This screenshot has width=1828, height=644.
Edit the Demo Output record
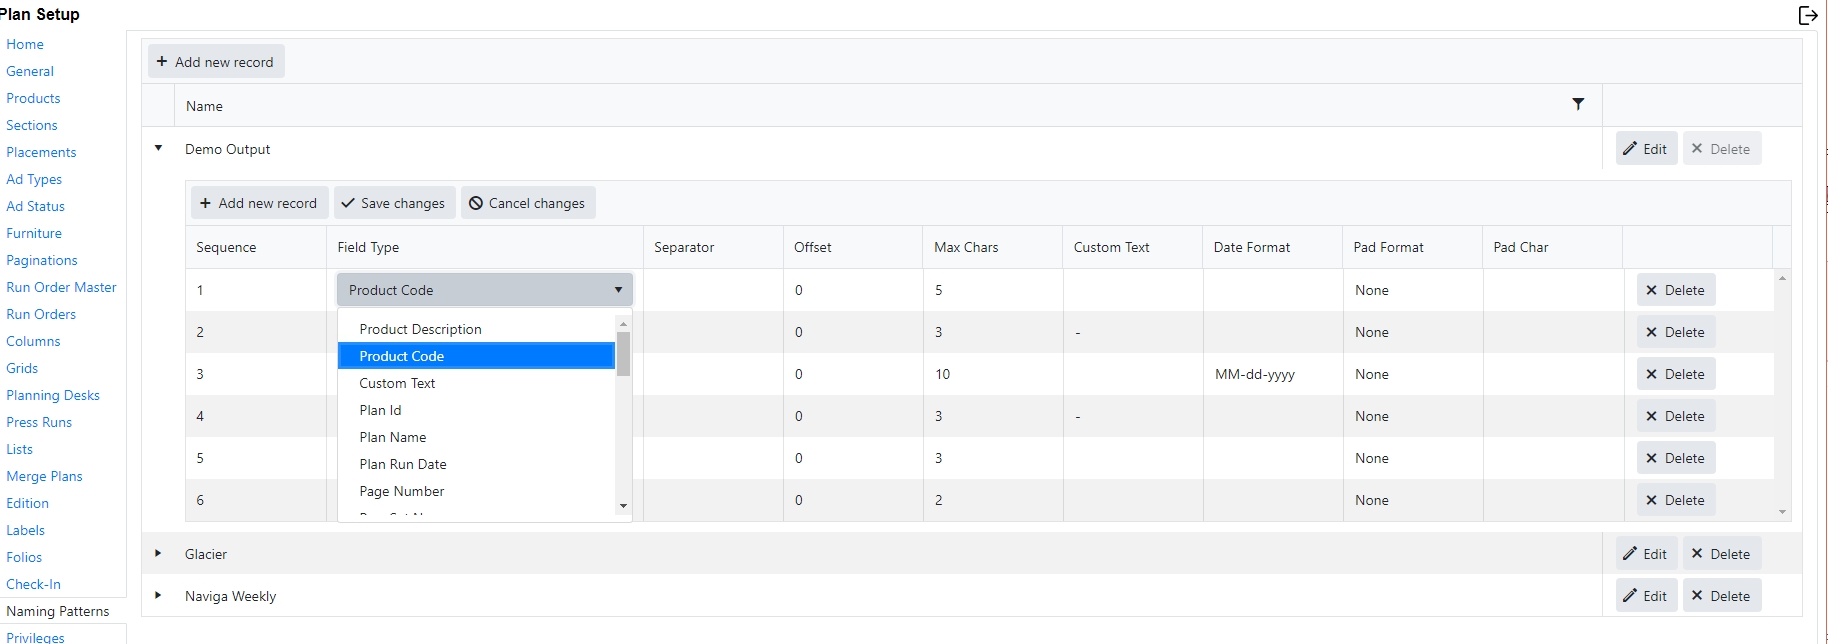point(1645,149)
